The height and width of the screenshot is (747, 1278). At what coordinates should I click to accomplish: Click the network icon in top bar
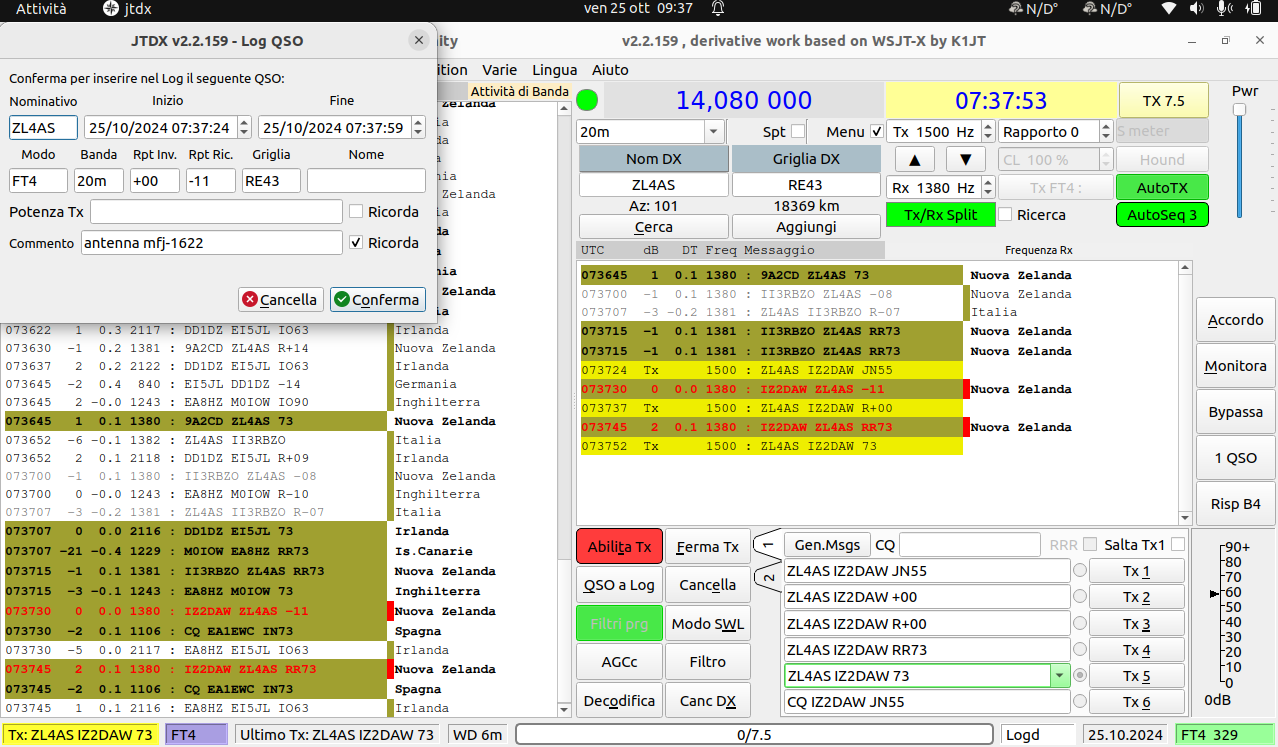[x=1169, y=9]
